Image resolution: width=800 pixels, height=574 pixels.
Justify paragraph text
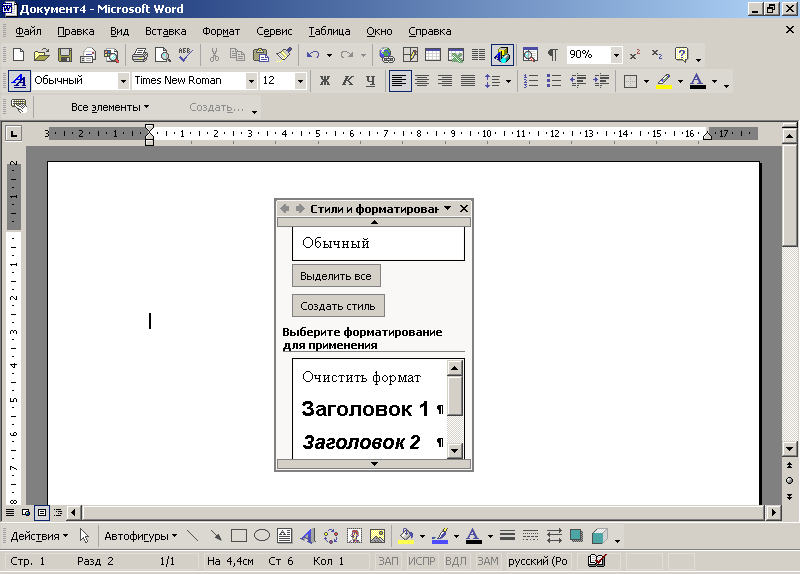468,81
